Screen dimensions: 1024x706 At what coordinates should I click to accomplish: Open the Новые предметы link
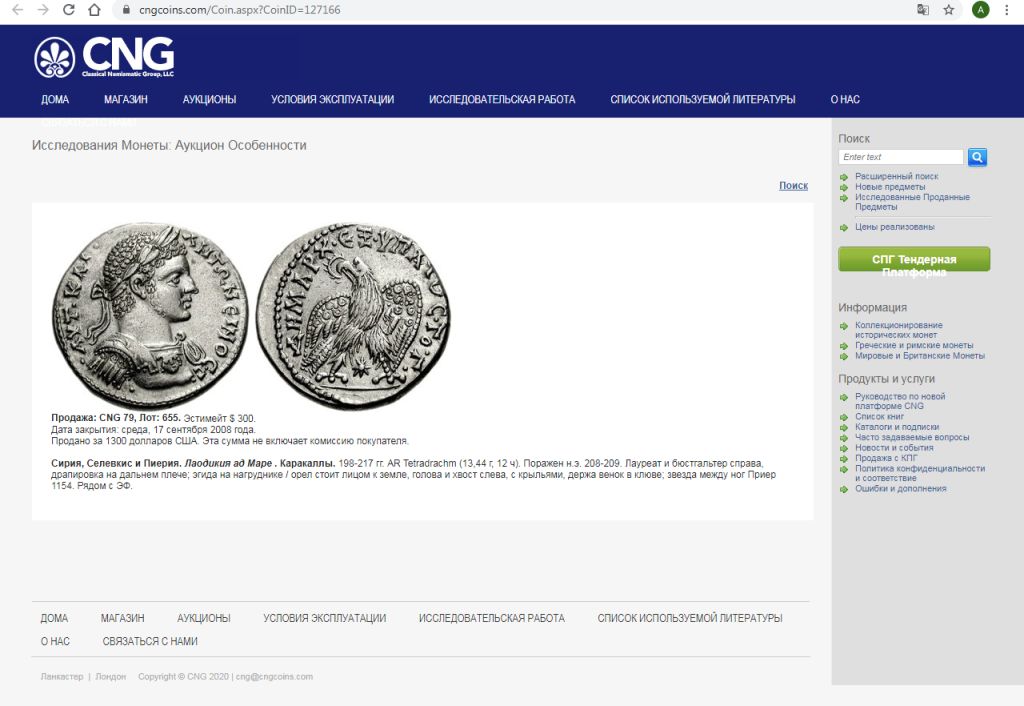coord(890,187)
